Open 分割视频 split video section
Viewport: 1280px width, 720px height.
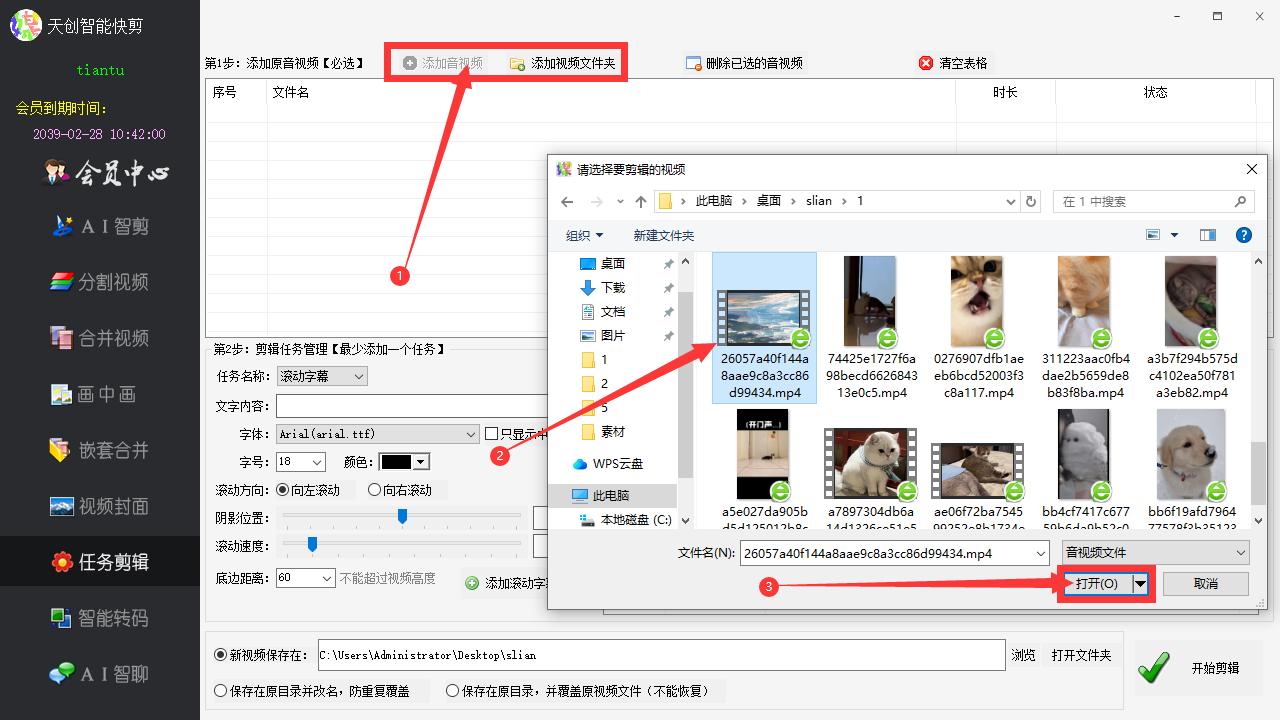[100, 282]
